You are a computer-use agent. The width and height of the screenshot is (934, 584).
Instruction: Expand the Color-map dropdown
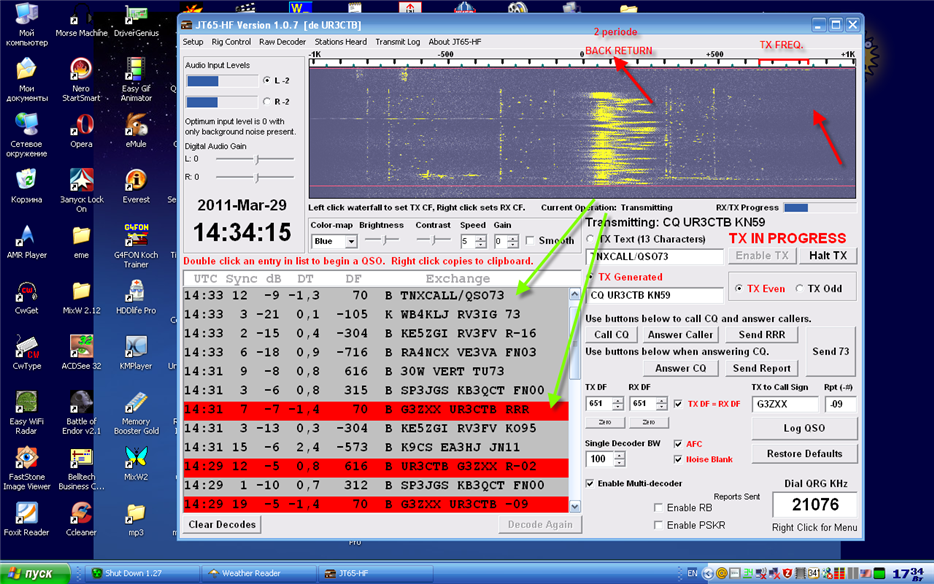point(350,242)
